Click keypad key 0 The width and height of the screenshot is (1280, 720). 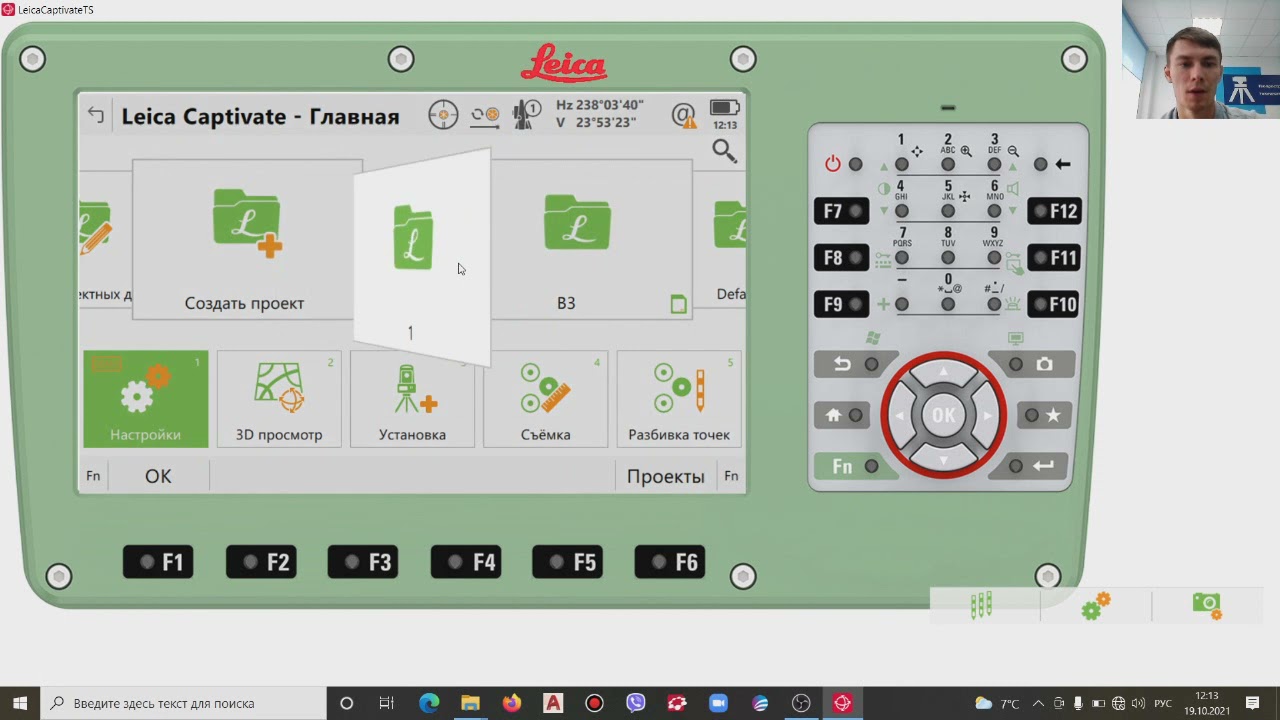click(x=948, y=304)
